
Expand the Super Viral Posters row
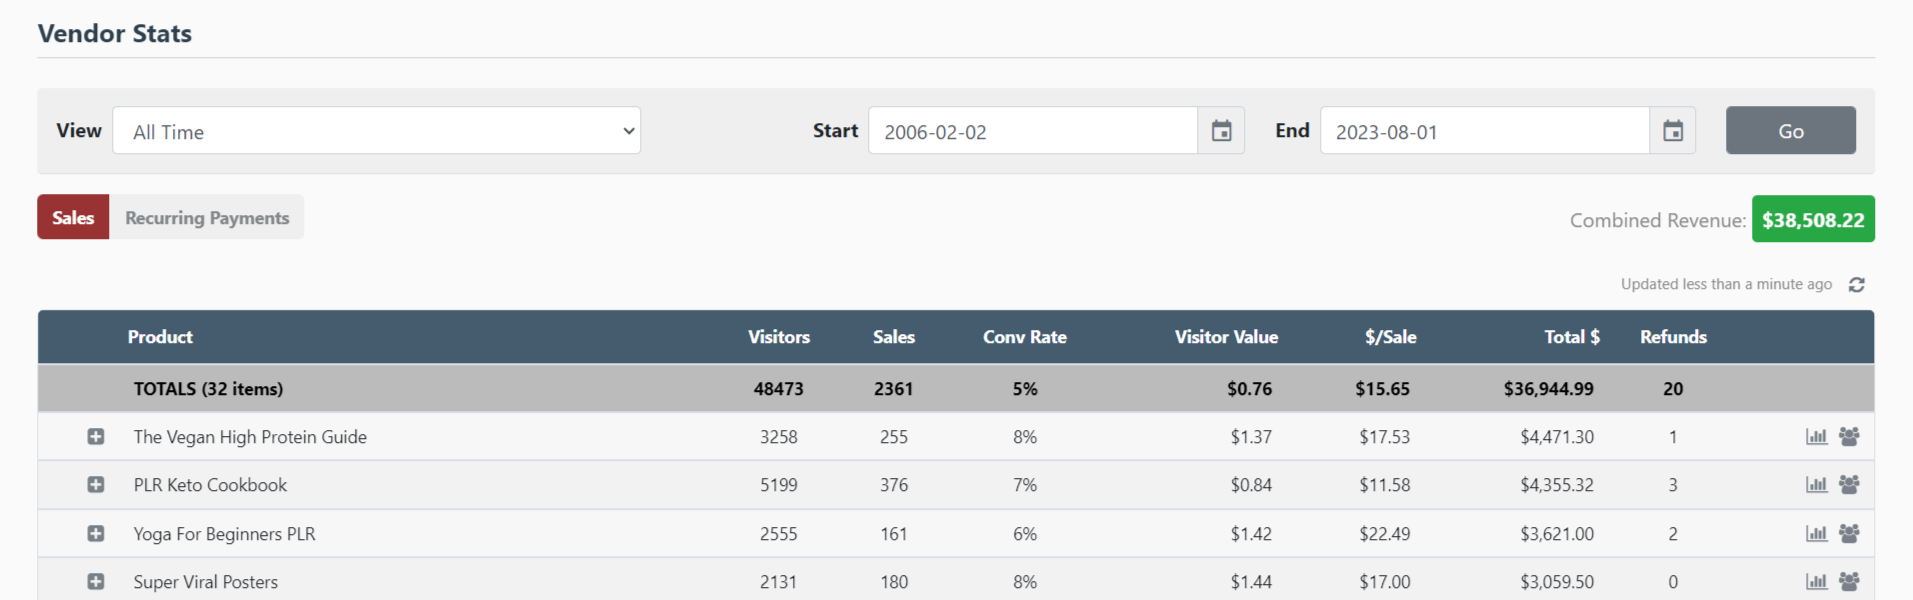pyautogui.click(x=96, y=582)
